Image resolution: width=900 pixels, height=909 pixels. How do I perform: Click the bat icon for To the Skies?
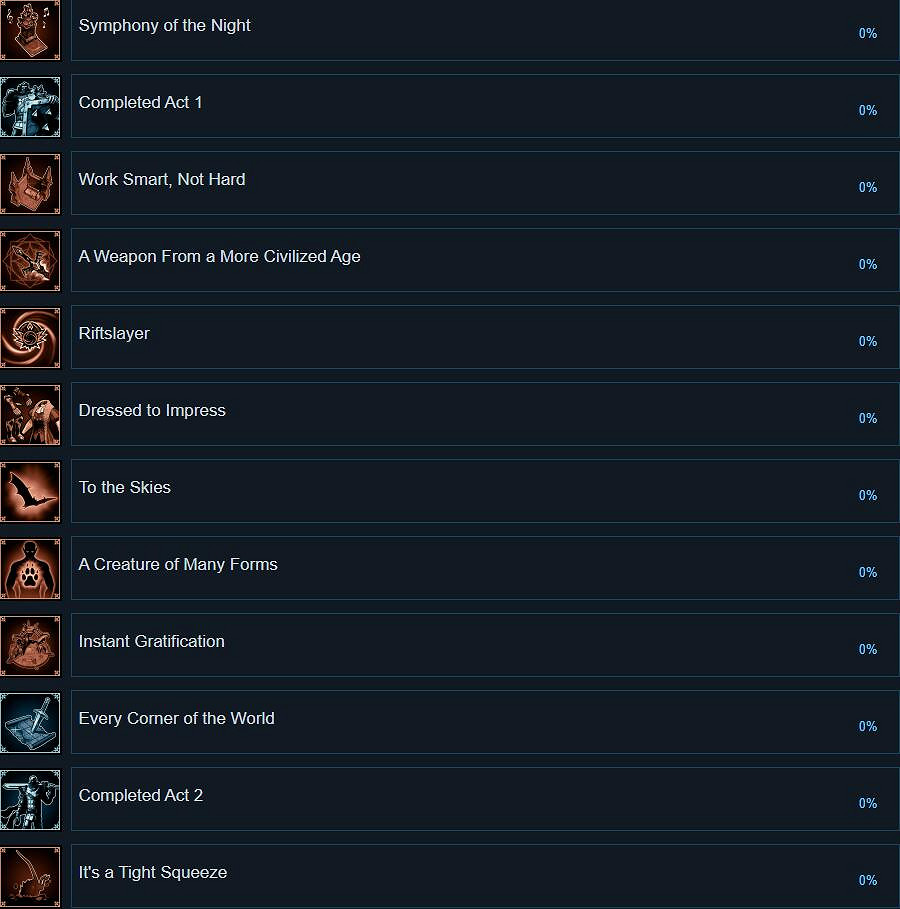30,491
